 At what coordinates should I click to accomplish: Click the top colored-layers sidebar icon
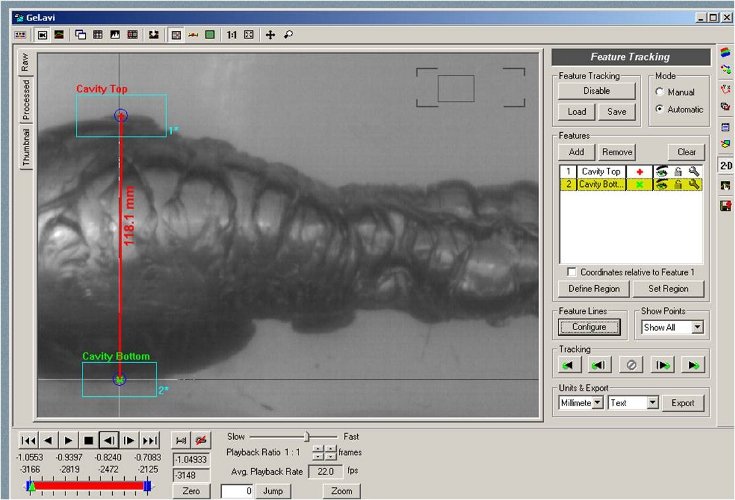coord(726,52)
